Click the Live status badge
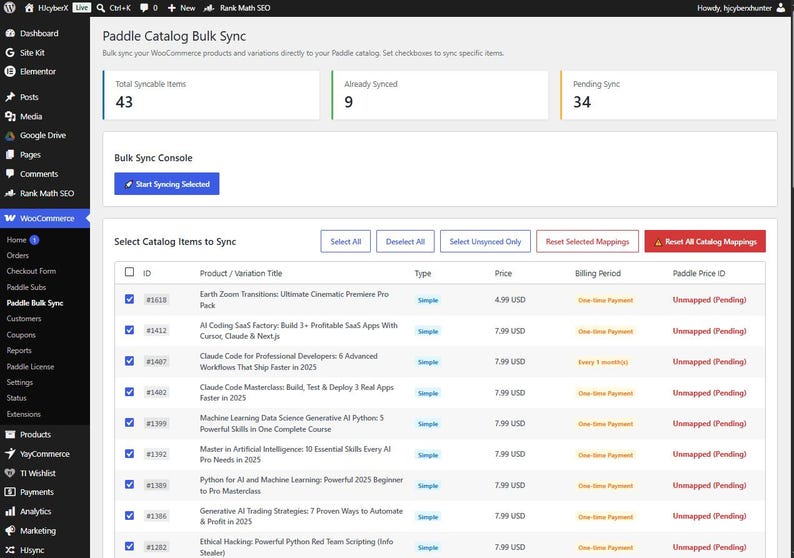Viewport: 794px width, 558px height. pyautogui.click(x=82, y=8)
